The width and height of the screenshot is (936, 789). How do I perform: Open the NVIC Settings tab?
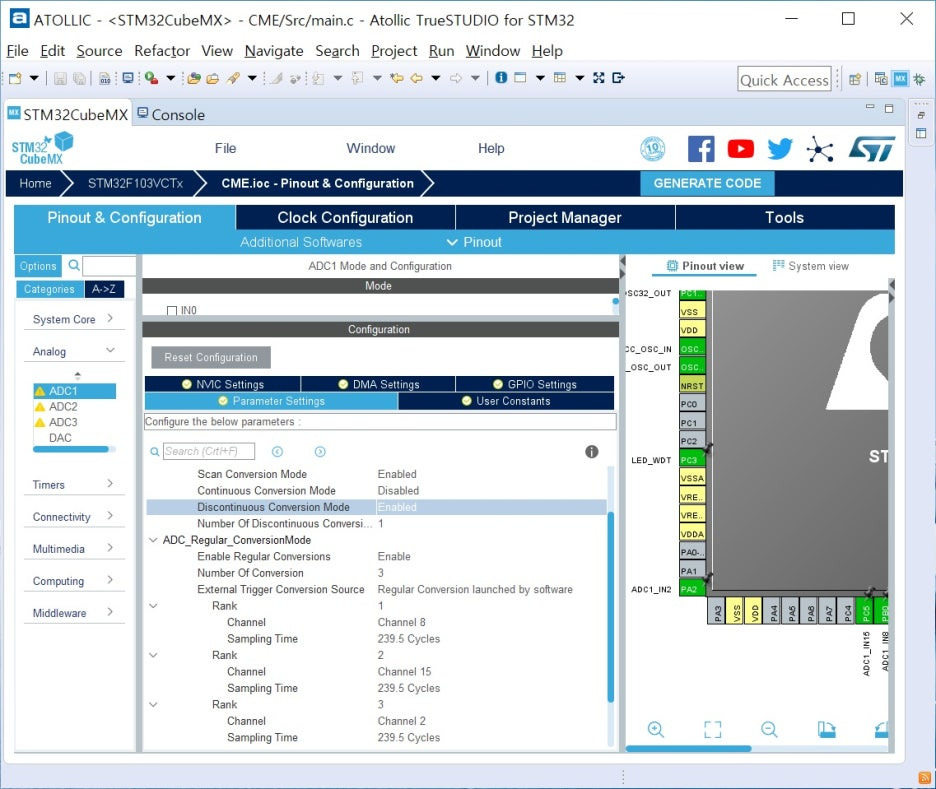(x=223, y=384)
